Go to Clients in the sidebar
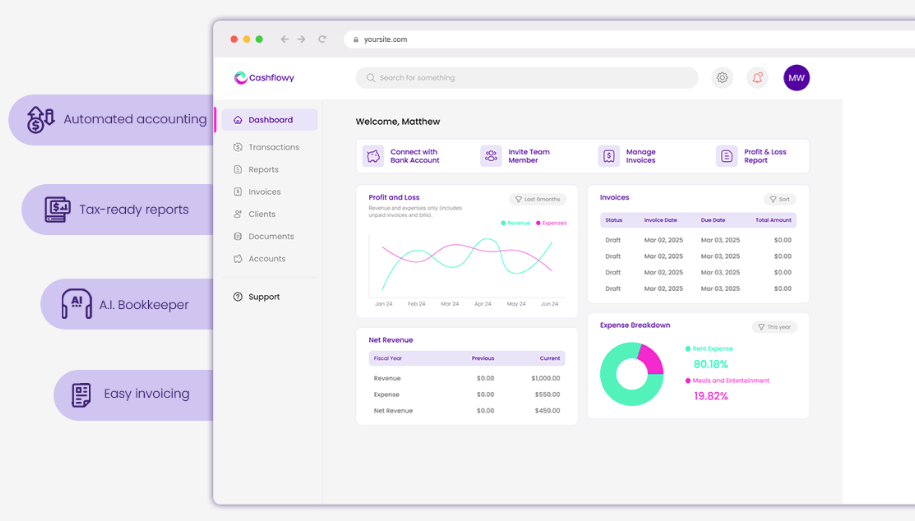 pos(261,214)
